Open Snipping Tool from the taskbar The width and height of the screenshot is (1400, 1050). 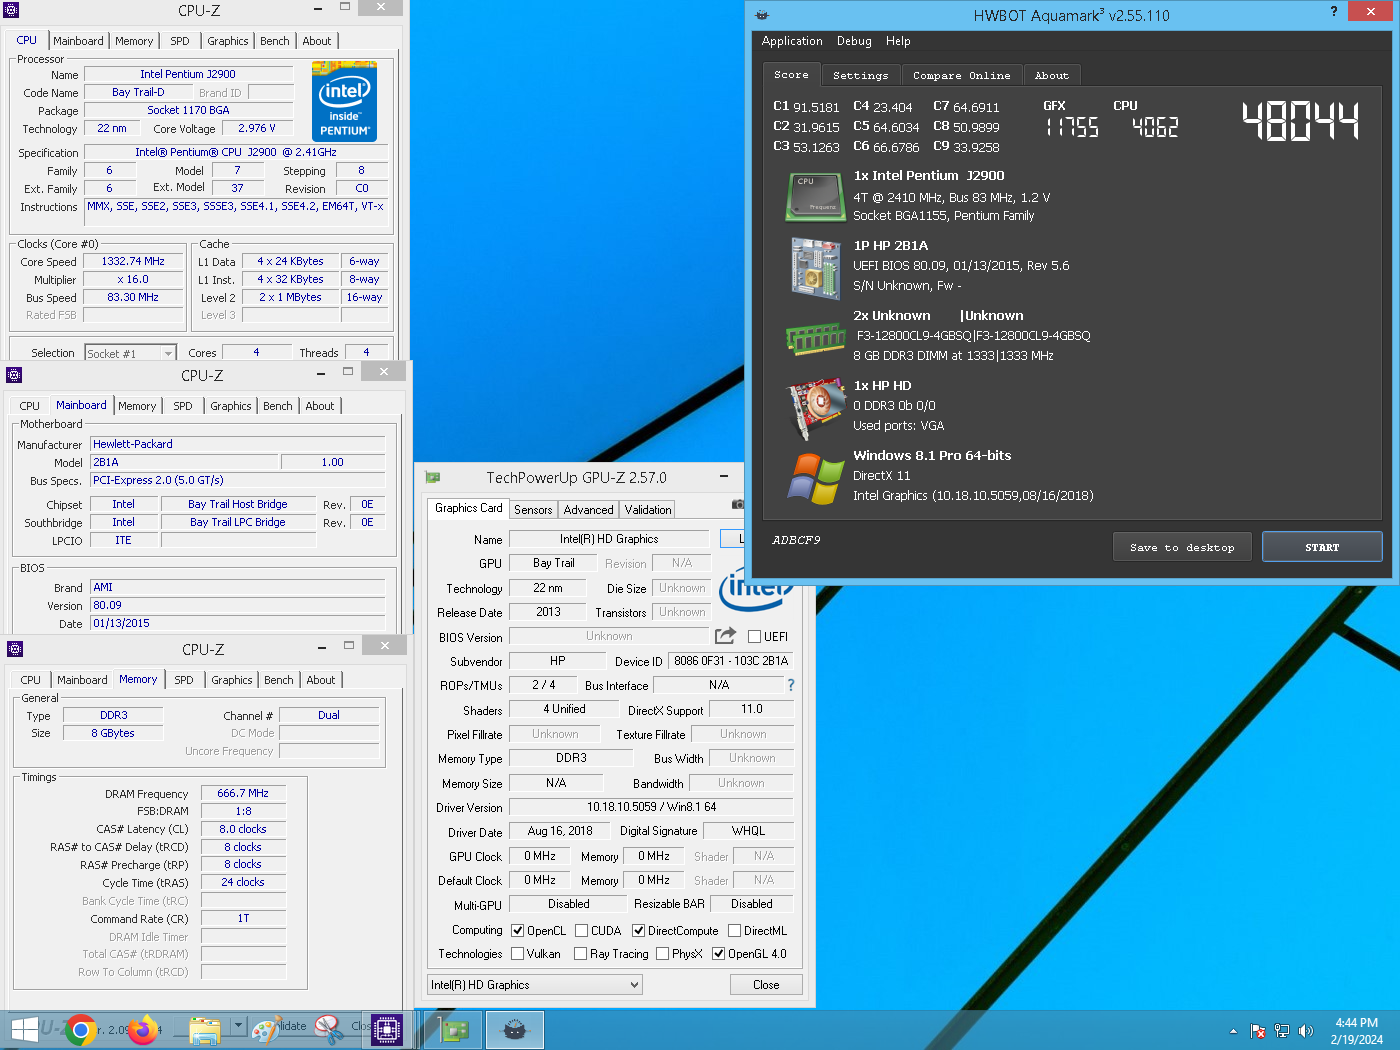[328, 1029]
